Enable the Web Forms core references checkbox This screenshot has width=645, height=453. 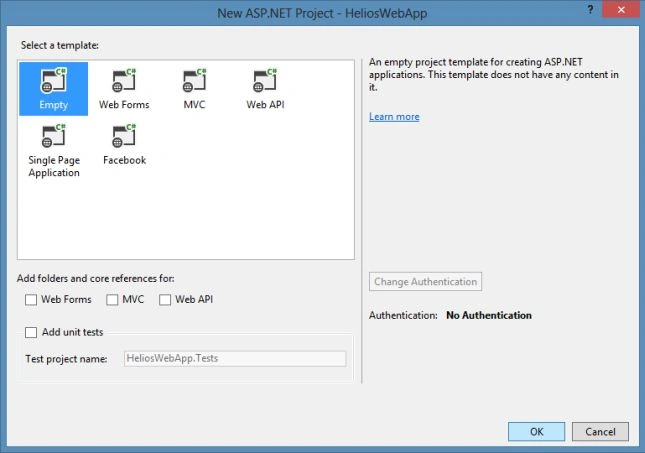(31, 300)
